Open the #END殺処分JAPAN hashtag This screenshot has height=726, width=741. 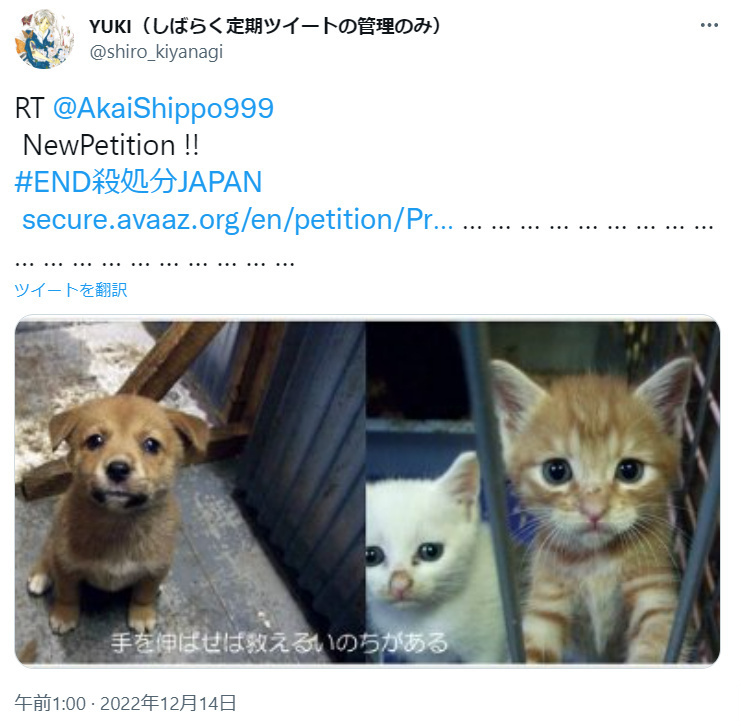pyautogui.click(x=138, y=182)
